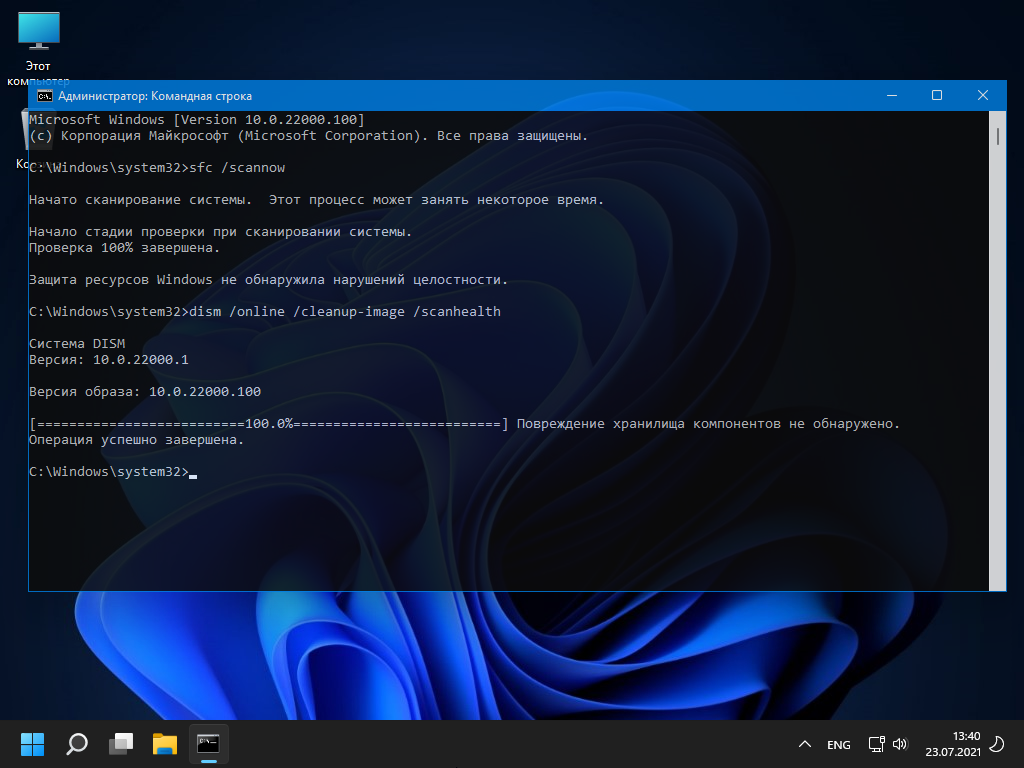This screenshot has width=1024, height=768.
Task: Click at the command prompt cursor line
Action: pos(192,472)
